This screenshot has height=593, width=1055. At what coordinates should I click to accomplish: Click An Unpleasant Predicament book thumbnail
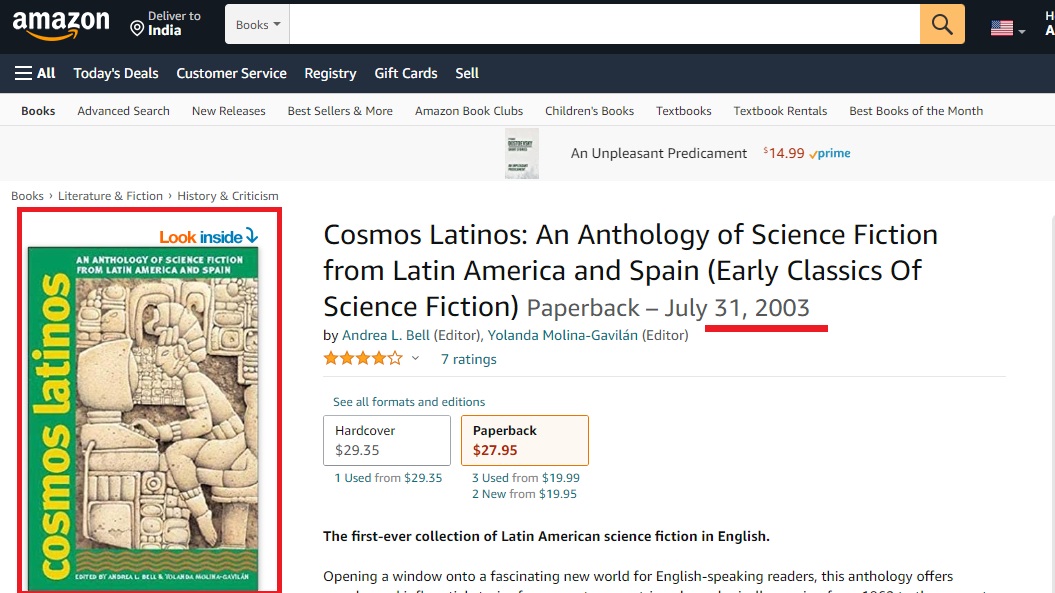(521, 153)
